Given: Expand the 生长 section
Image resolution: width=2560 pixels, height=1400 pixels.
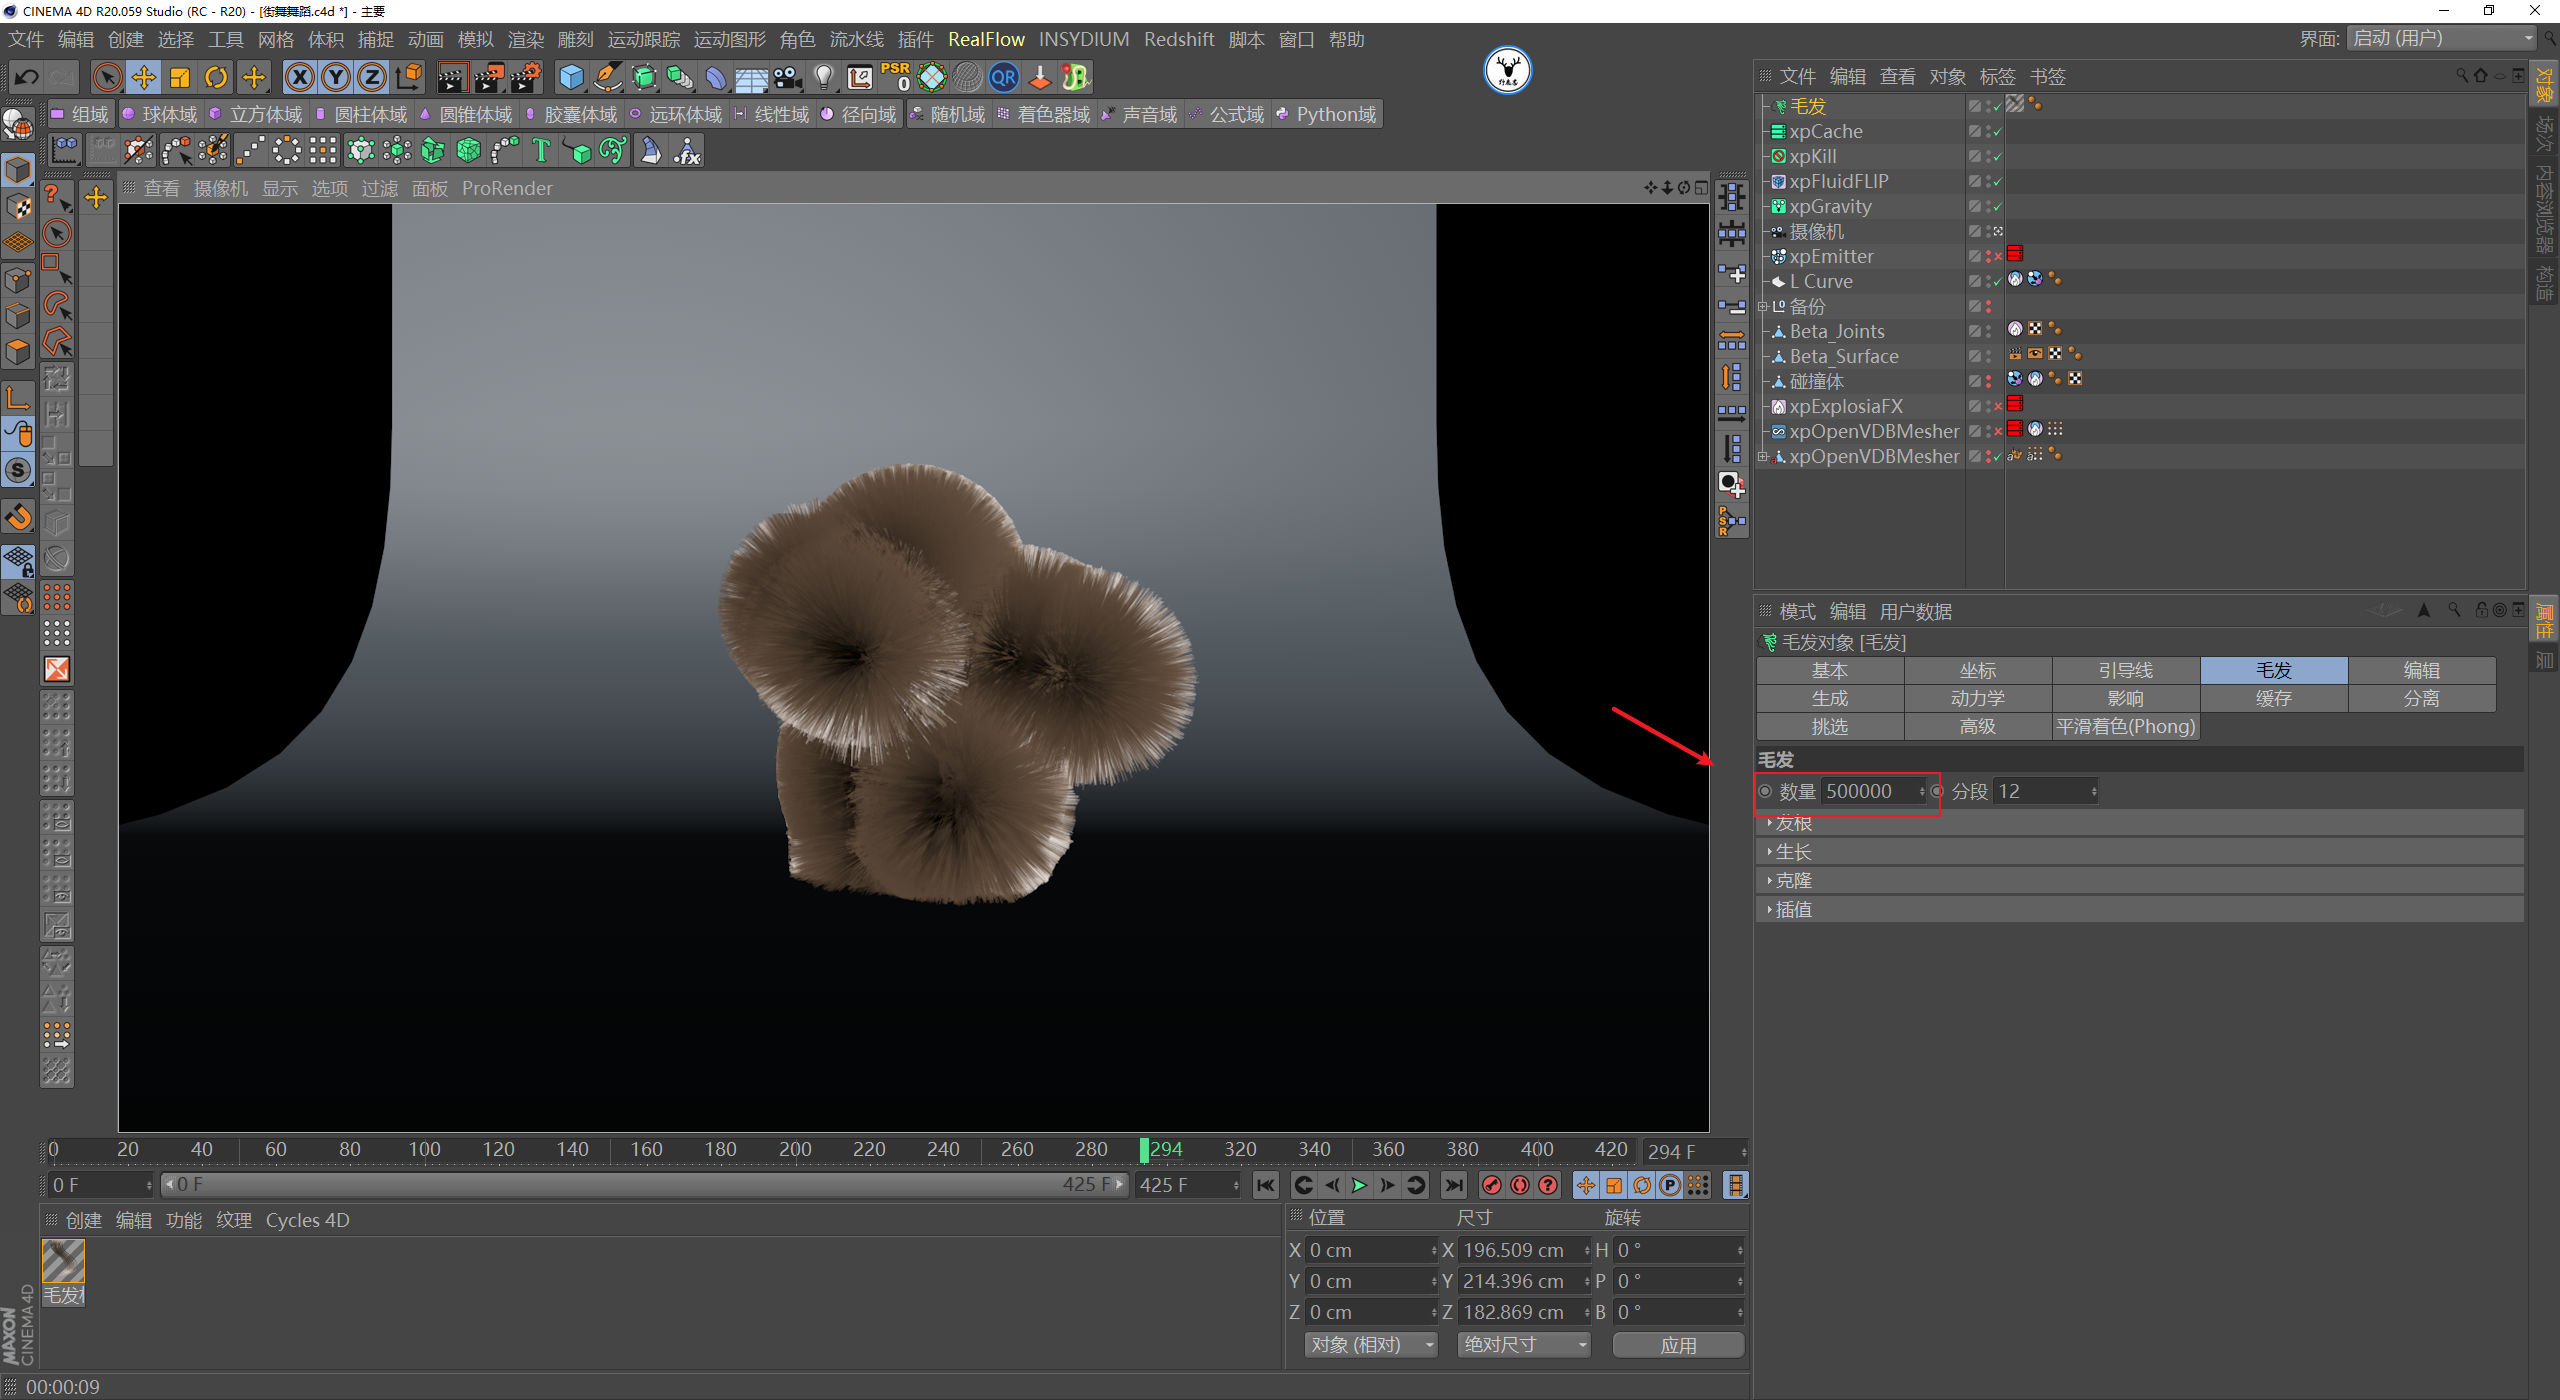Looking at the screenshot, I should coord(1793,852).
